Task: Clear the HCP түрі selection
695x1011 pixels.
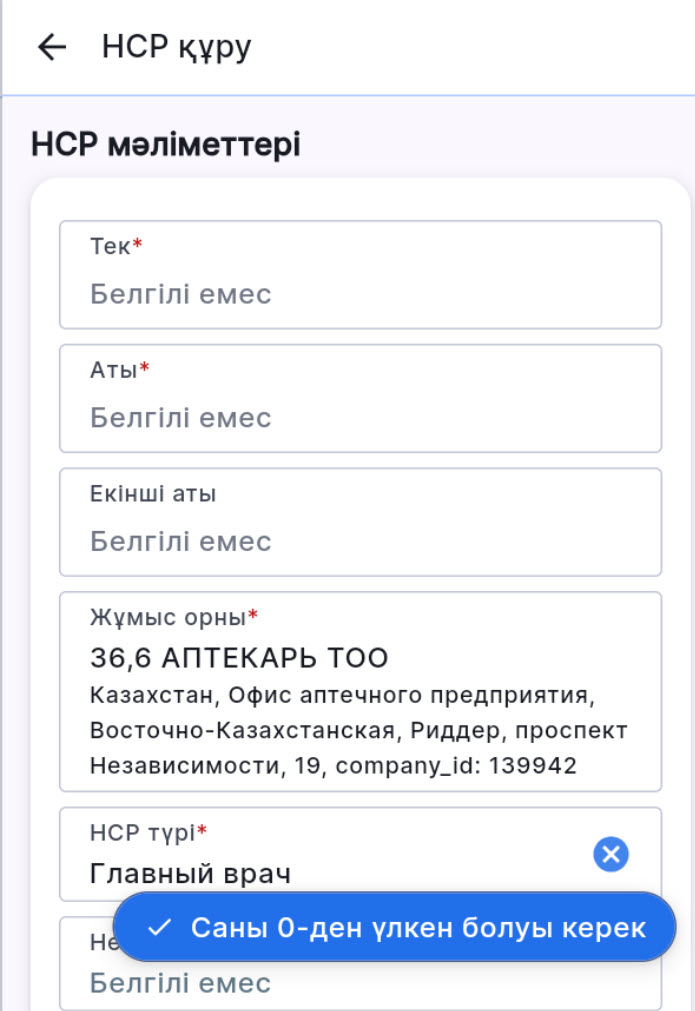Action: 610,854
